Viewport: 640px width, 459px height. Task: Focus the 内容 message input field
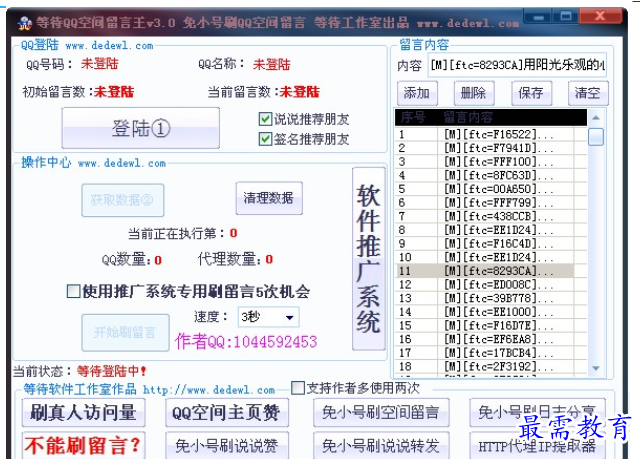[517, 64]
